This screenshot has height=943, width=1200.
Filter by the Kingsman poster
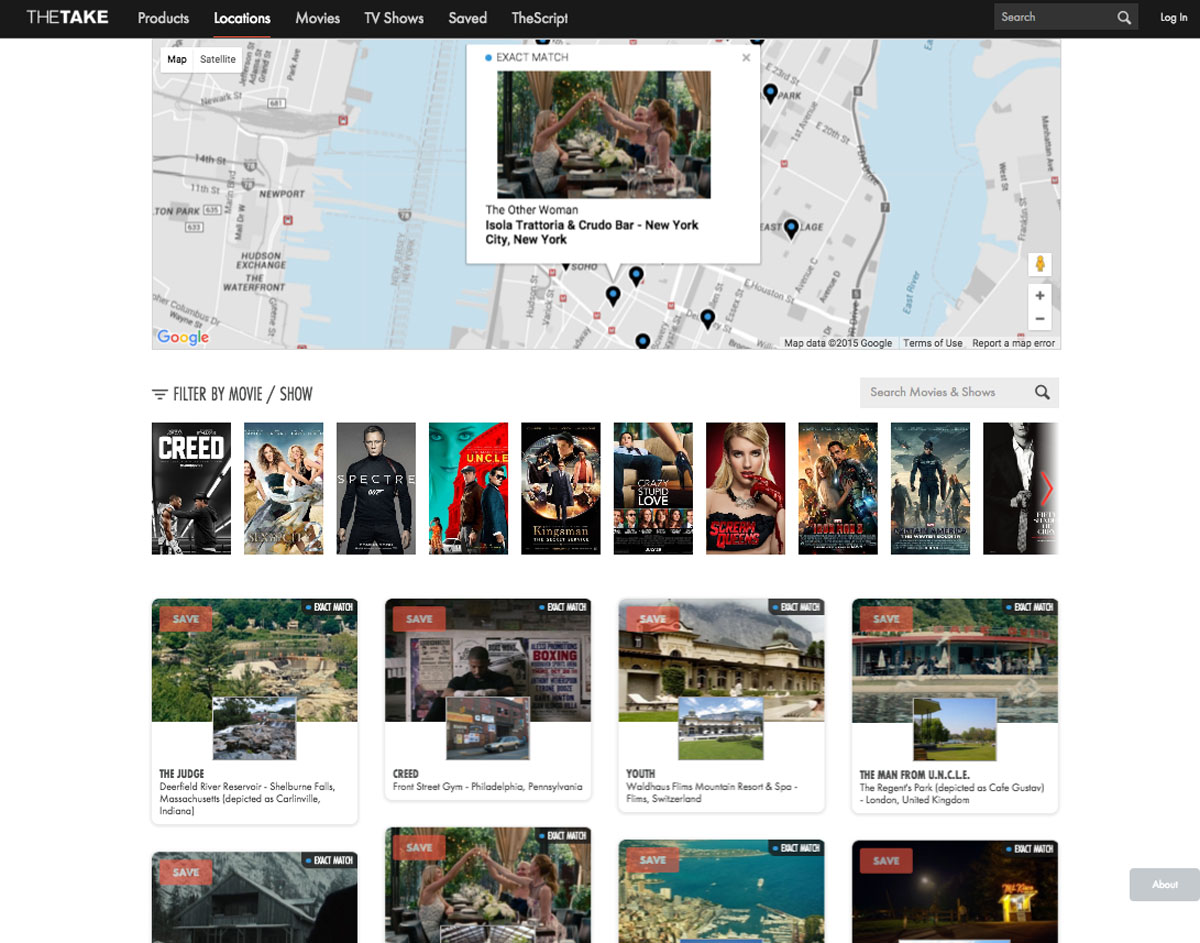coord(561,488)
